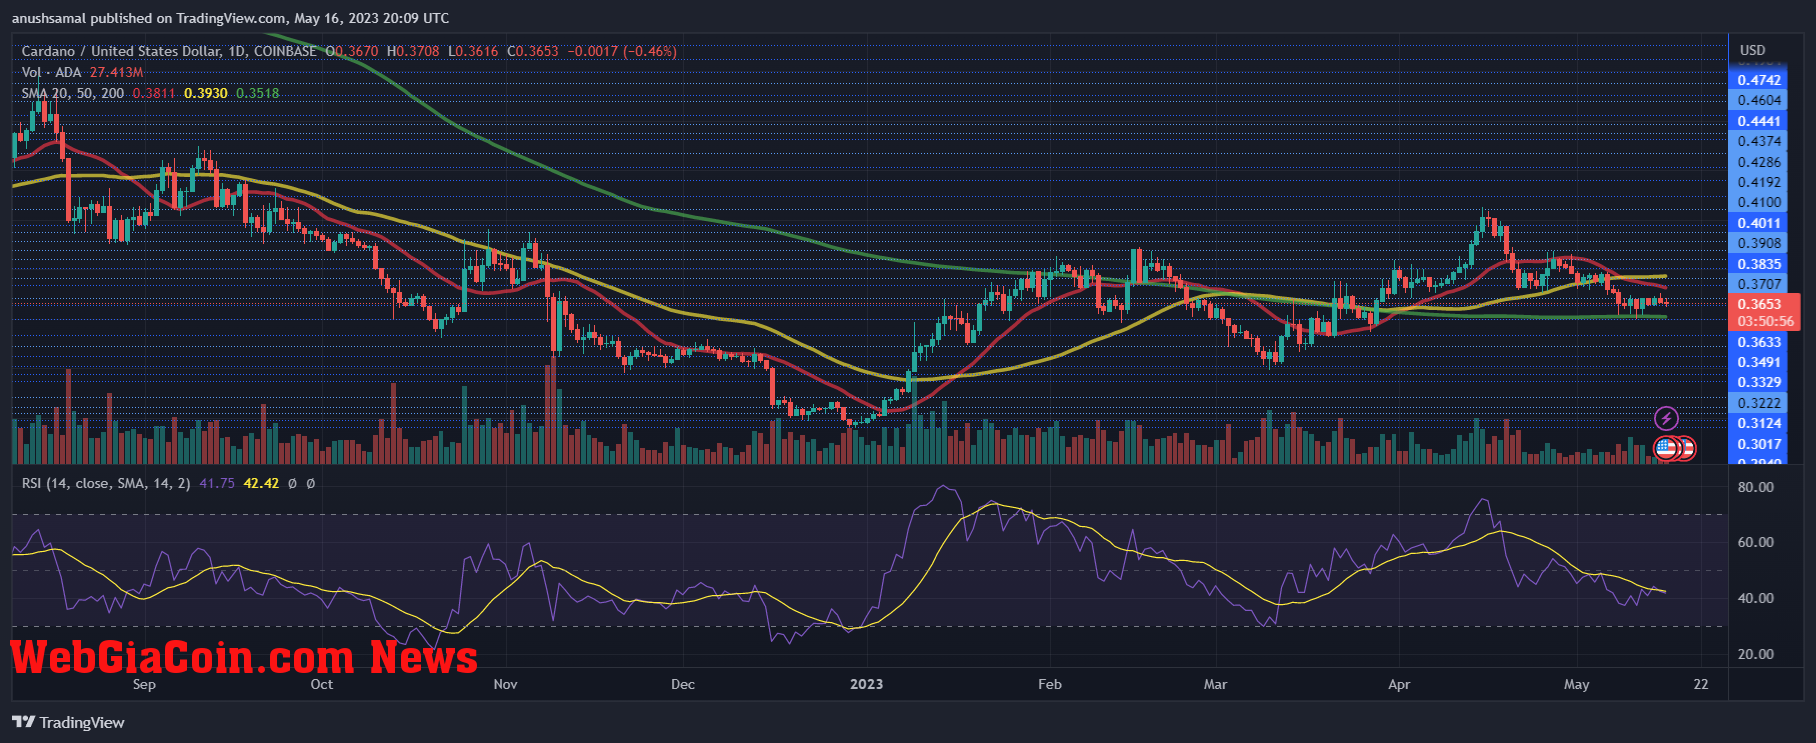Click the USD currency label on price axis
Image resolution: width=1816 pixels, height=743 pixels.
tap(1753, 50)
